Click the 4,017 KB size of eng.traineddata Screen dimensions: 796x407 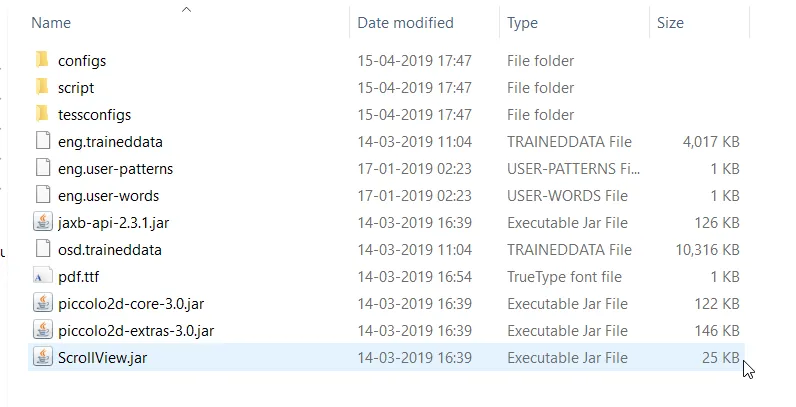710,141
